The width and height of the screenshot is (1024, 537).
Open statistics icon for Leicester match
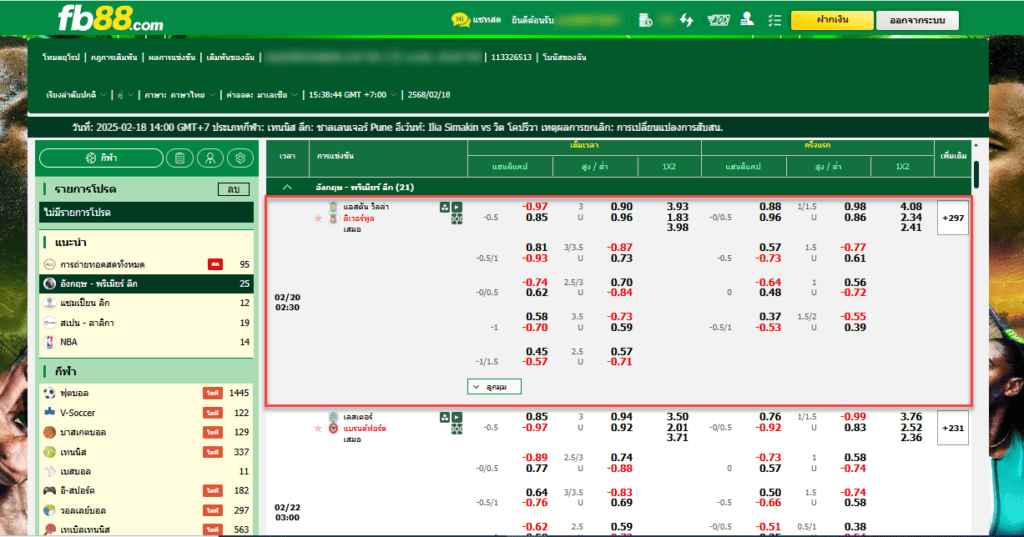[445, 417]
